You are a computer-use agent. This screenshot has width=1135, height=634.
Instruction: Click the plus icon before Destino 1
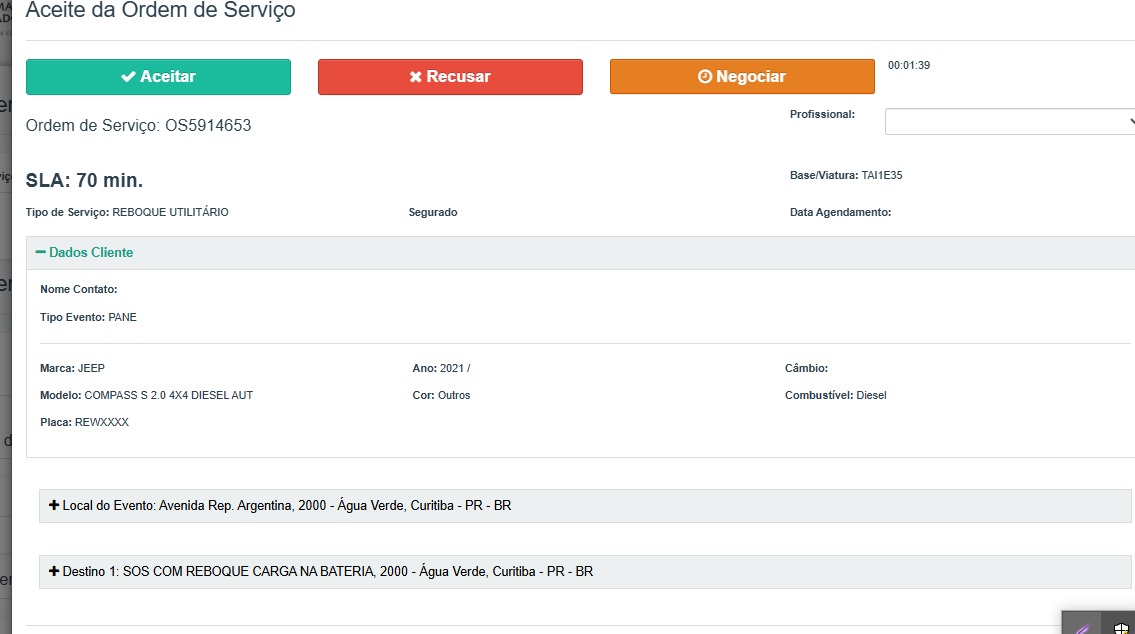click(54, 572)
